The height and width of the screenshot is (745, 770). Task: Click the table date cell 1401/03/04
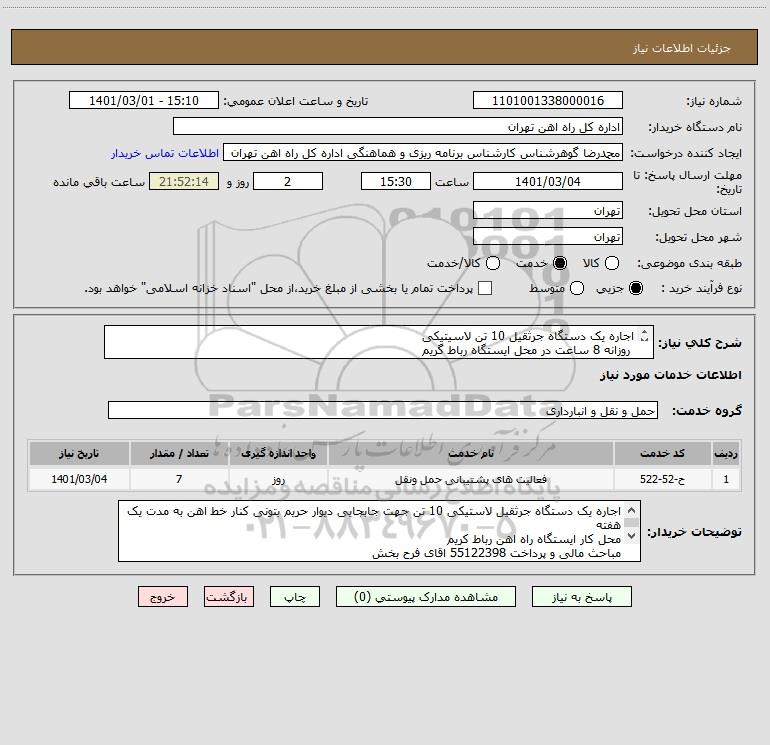point(79,479)
